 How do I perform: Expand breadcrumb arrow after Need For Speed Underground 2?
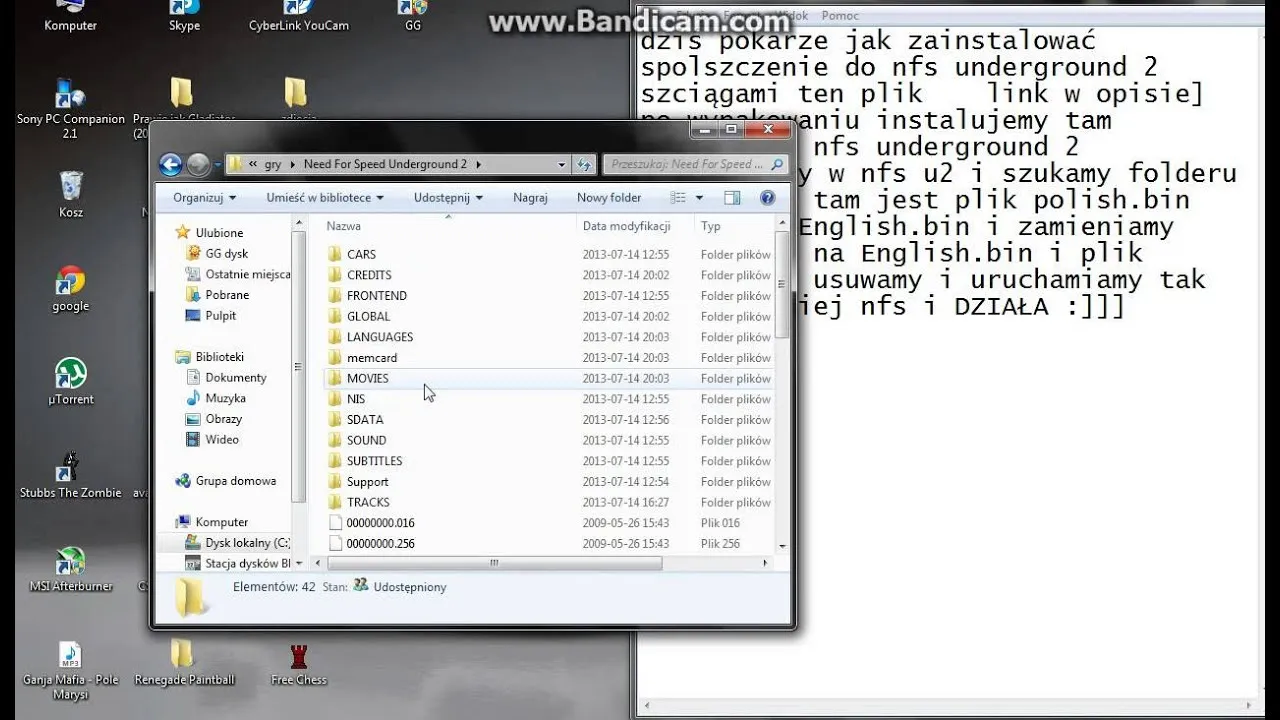[479, 164]
